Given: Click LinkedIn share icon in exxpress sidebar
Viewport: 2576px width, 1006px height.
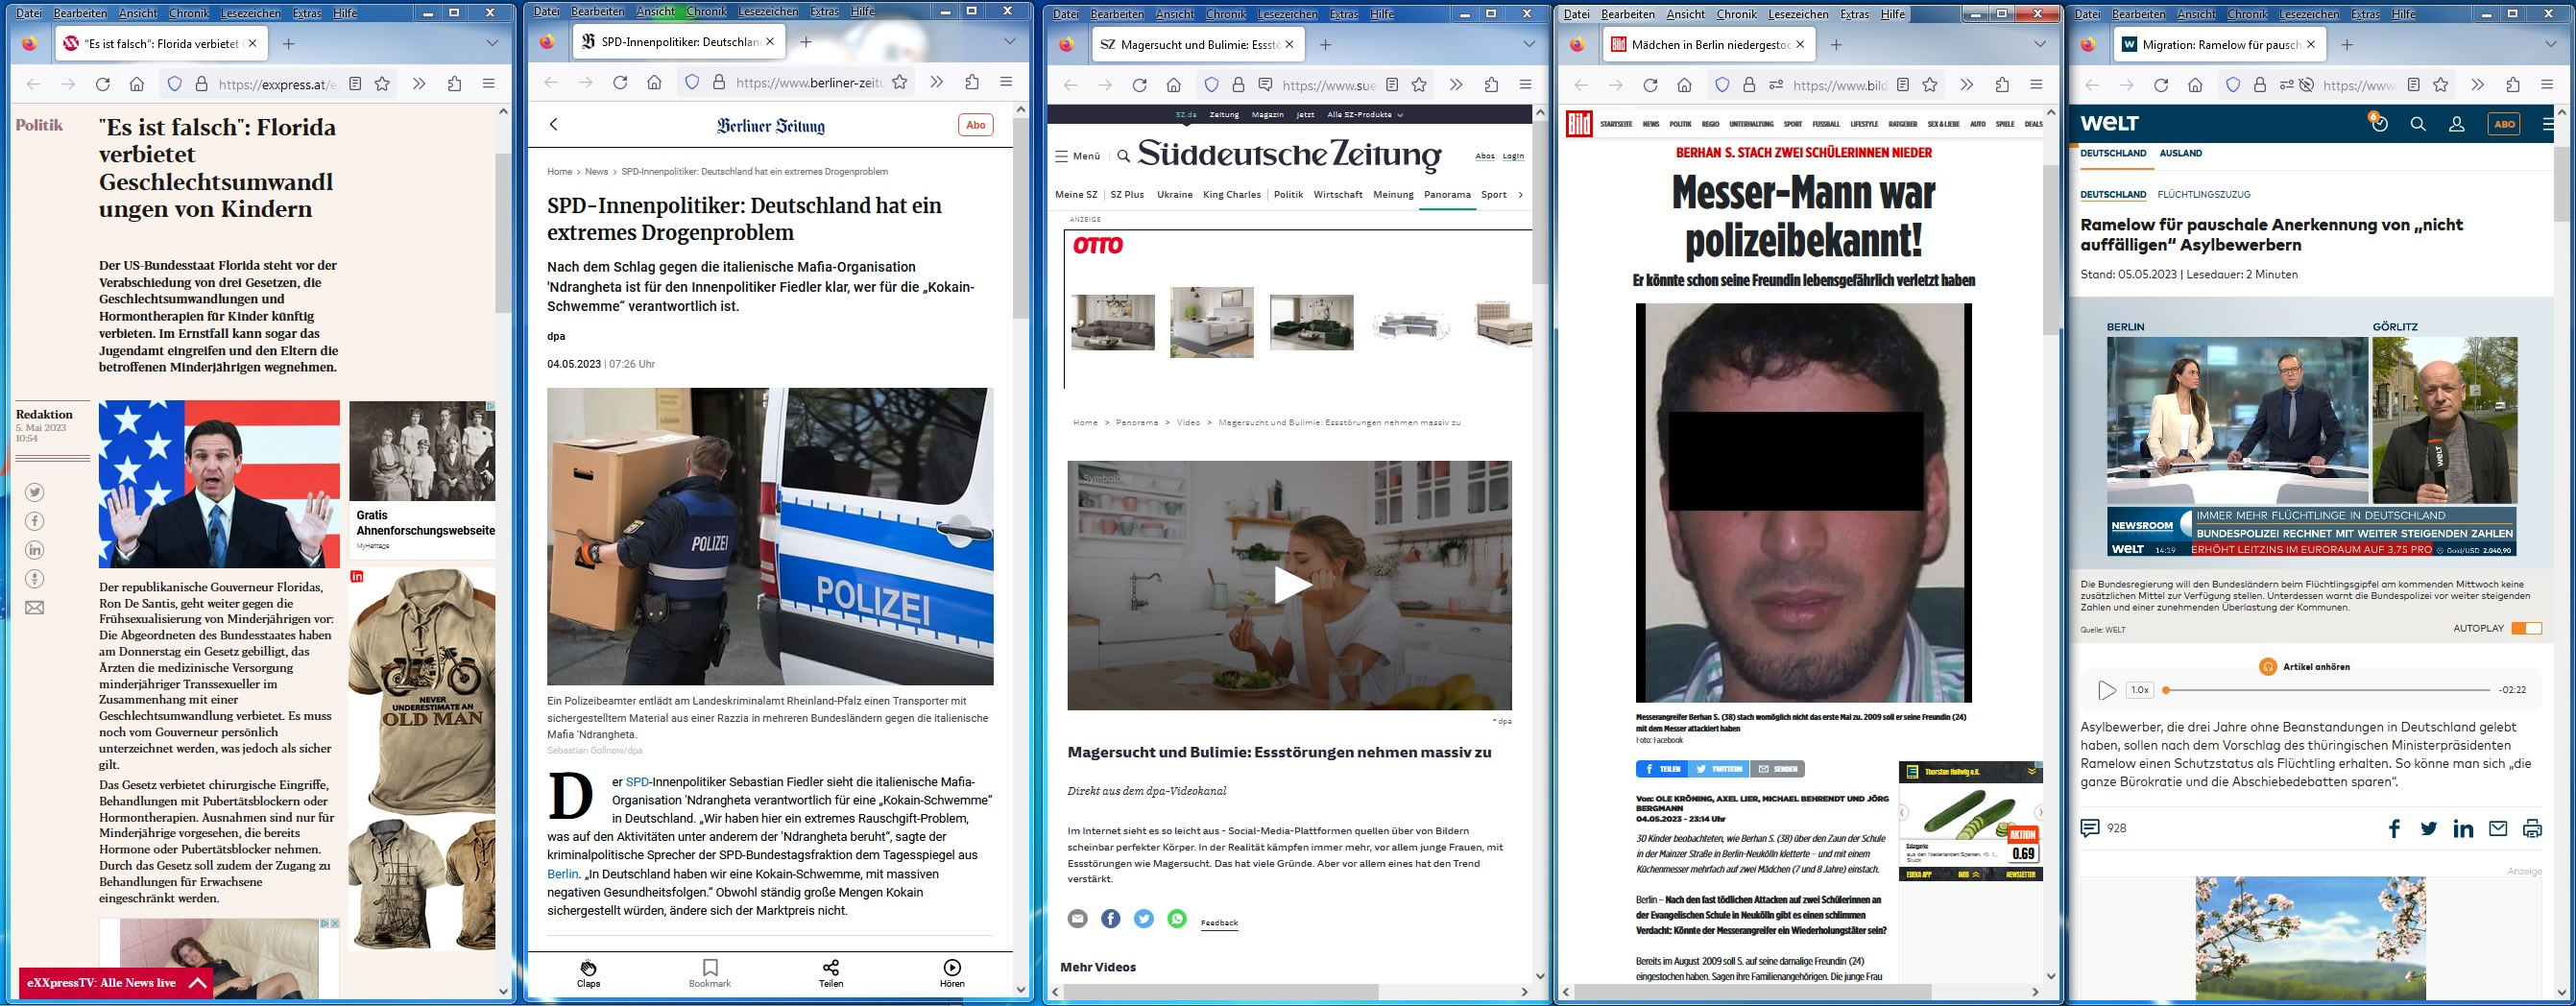Looking at the screenshot, I should pyautogui.click(x=35, y=550).
